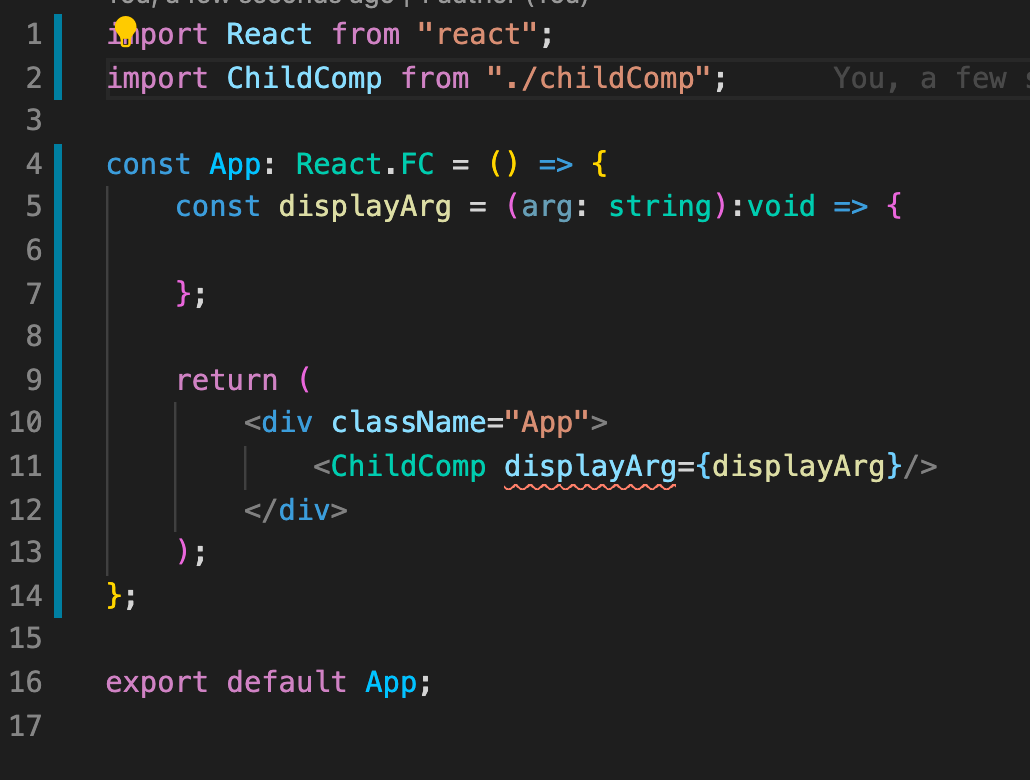Click line number 16 in the gutter
The image size is (1030, 780).
click(26, 682)
